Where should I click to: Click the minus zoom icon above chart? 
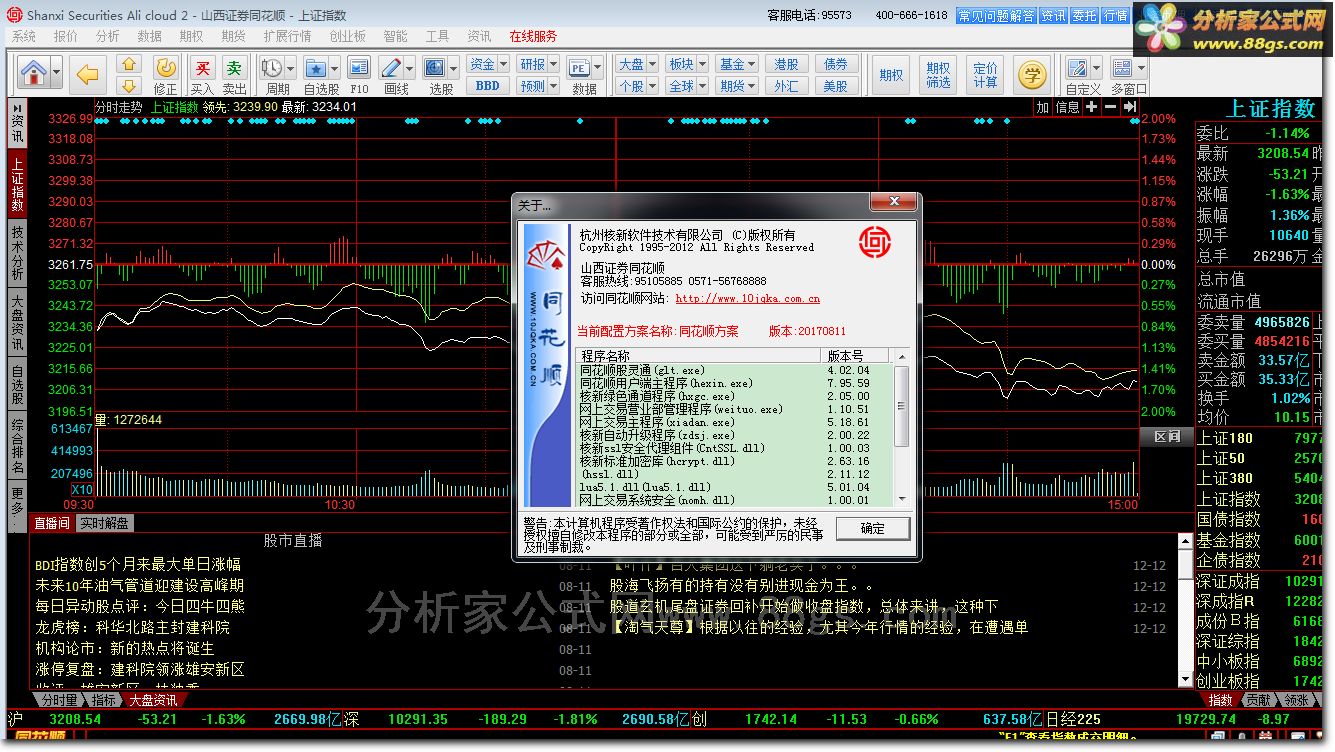(x=1111, y=106)
